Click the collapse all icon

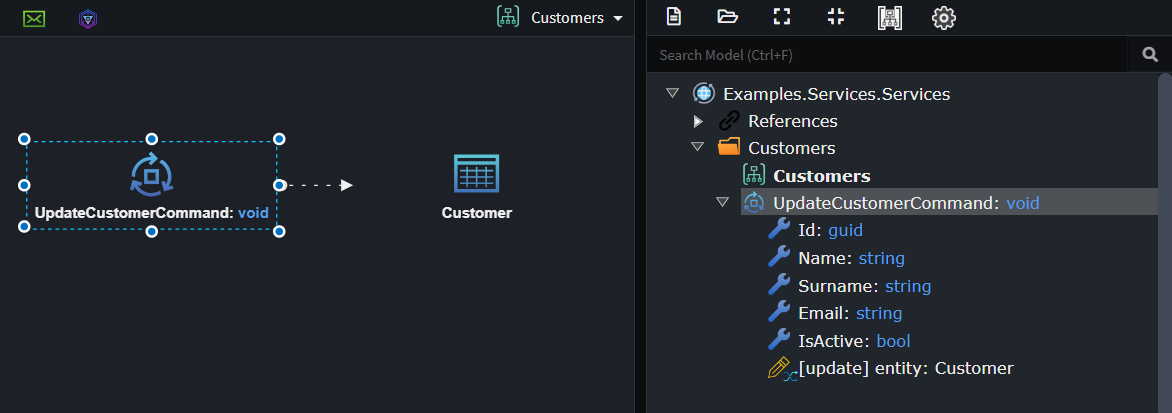click(x=836, y=16)
